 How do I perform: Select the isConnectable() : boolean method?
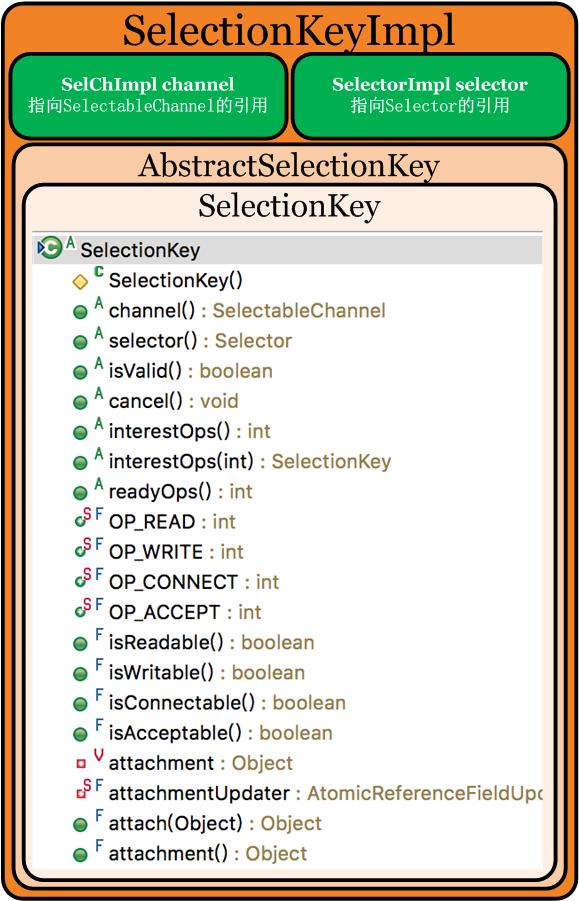[x=227, y=703]
